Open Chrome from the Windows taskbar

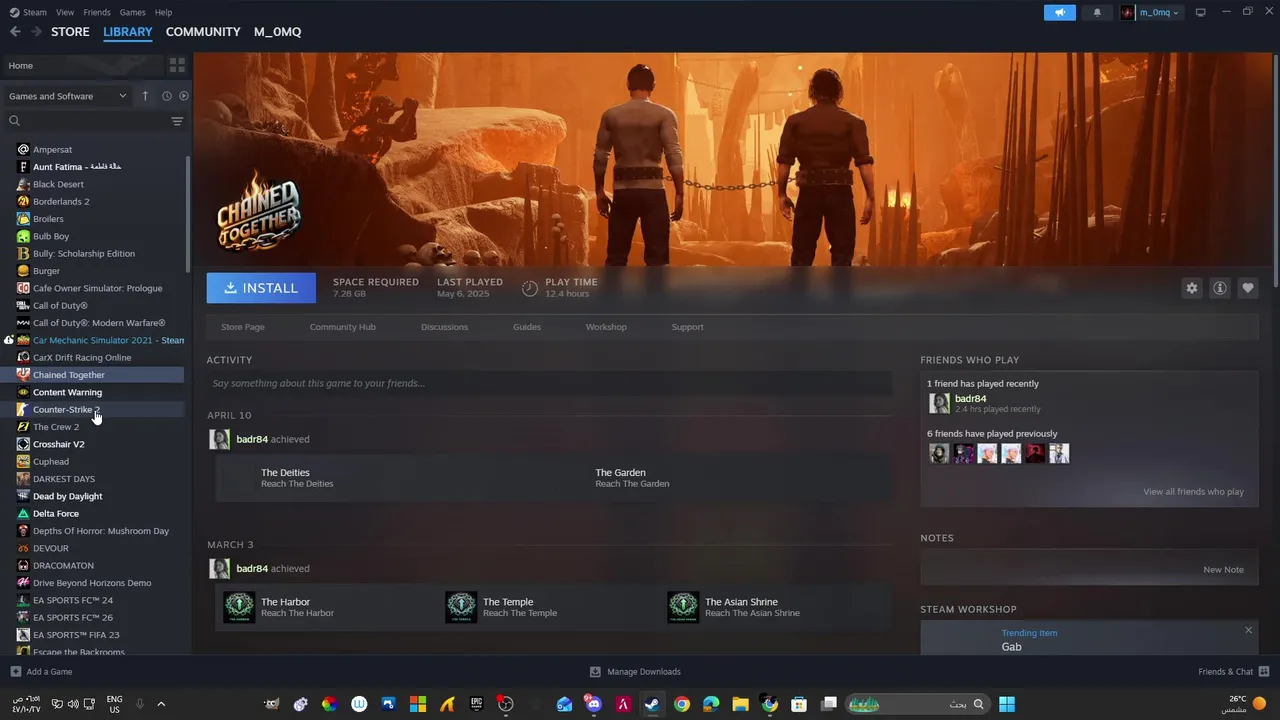click(681, 704)
